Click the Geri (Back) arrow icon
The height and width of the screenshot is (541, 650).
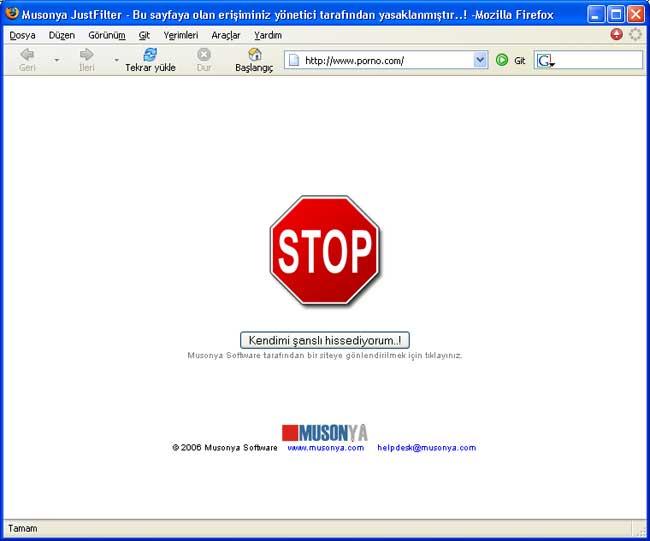pyautogui.click(x=27, y=54)
